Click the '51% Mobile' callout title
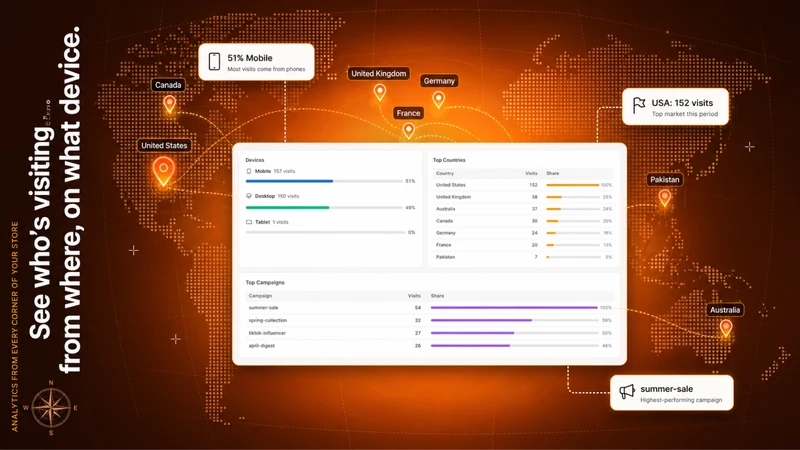Viewport: 800px width, 450px height. pos(250,58)
